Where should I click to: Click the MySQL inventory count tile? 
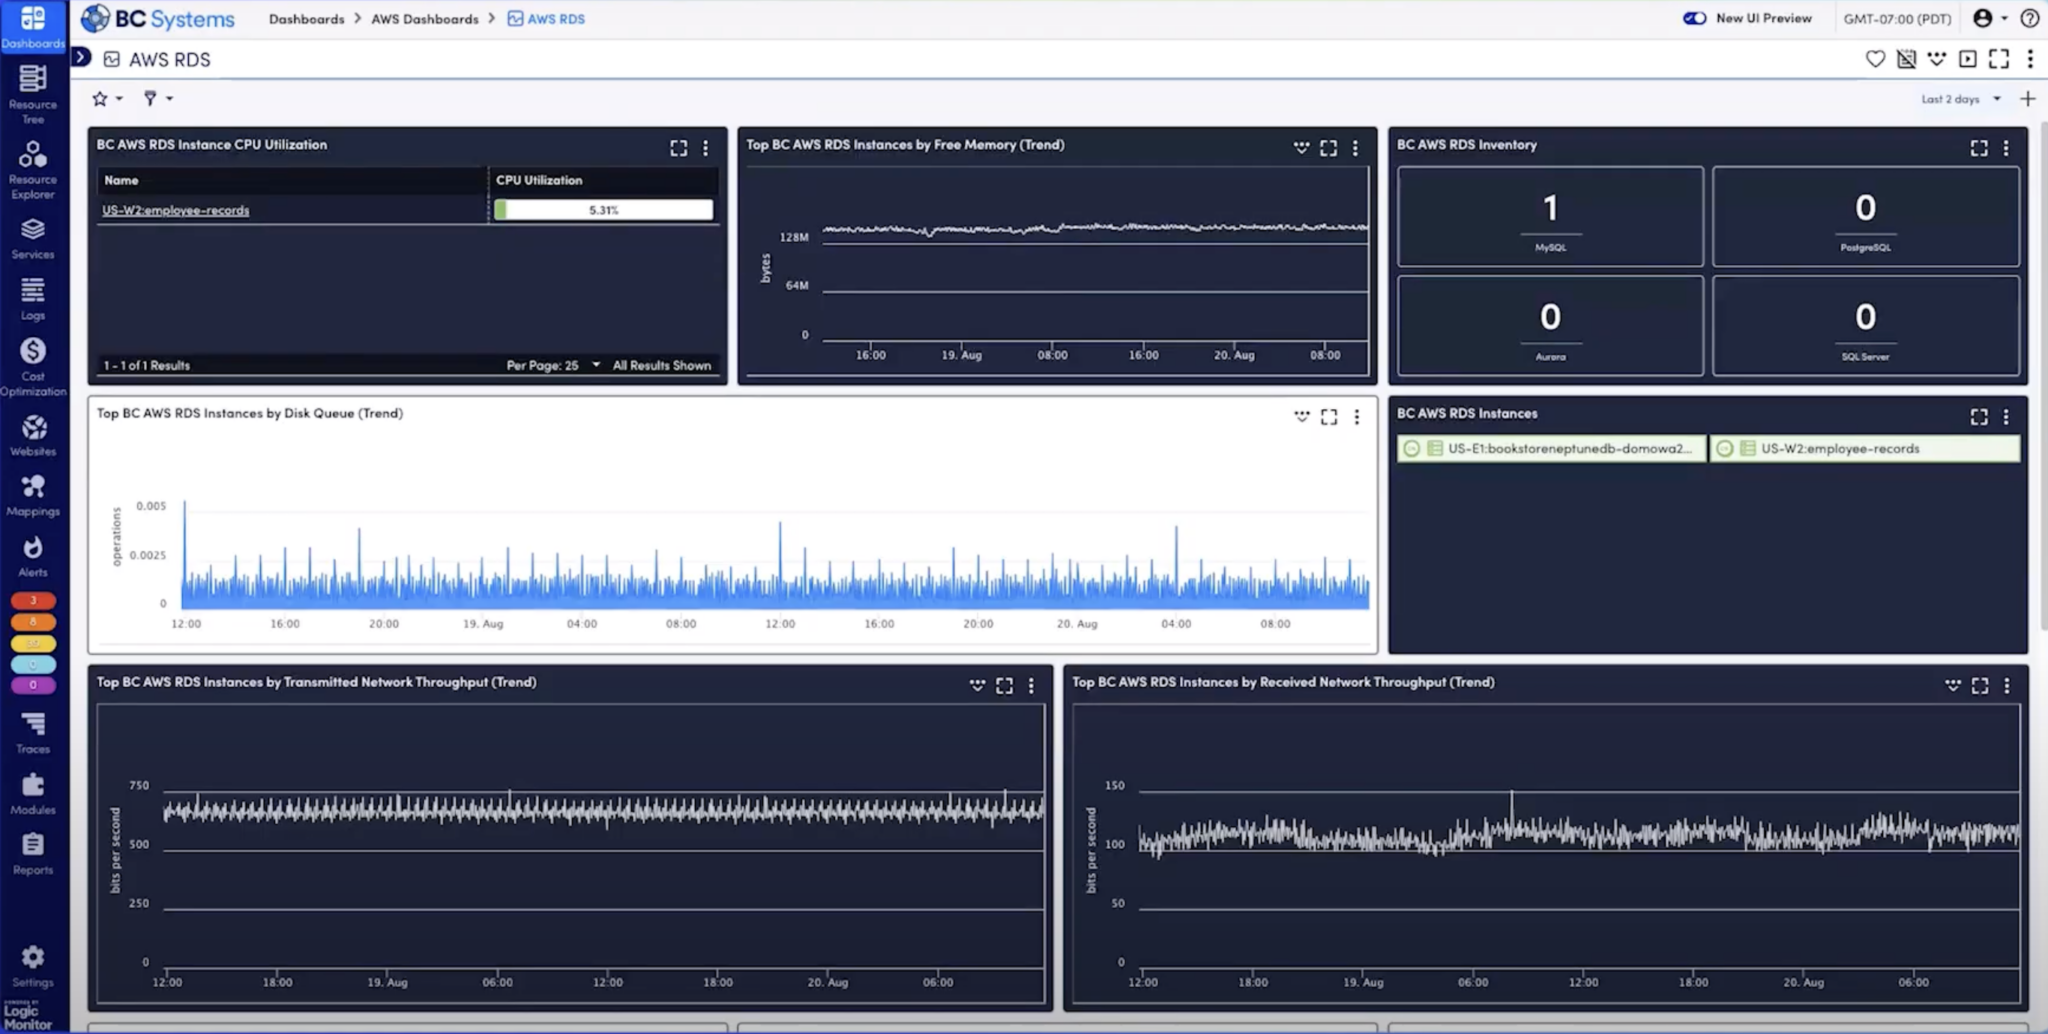coord(1549,216)
